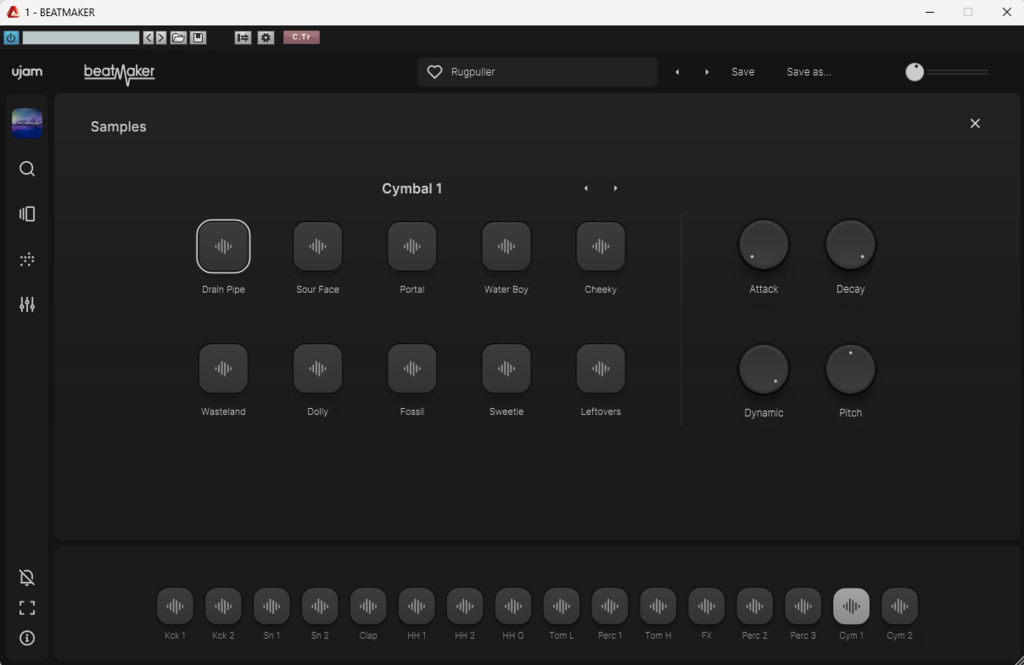Viewport: 1024px width, 665px height.
Task: Open the pads view sidebar icon
Action: (27, 214)
